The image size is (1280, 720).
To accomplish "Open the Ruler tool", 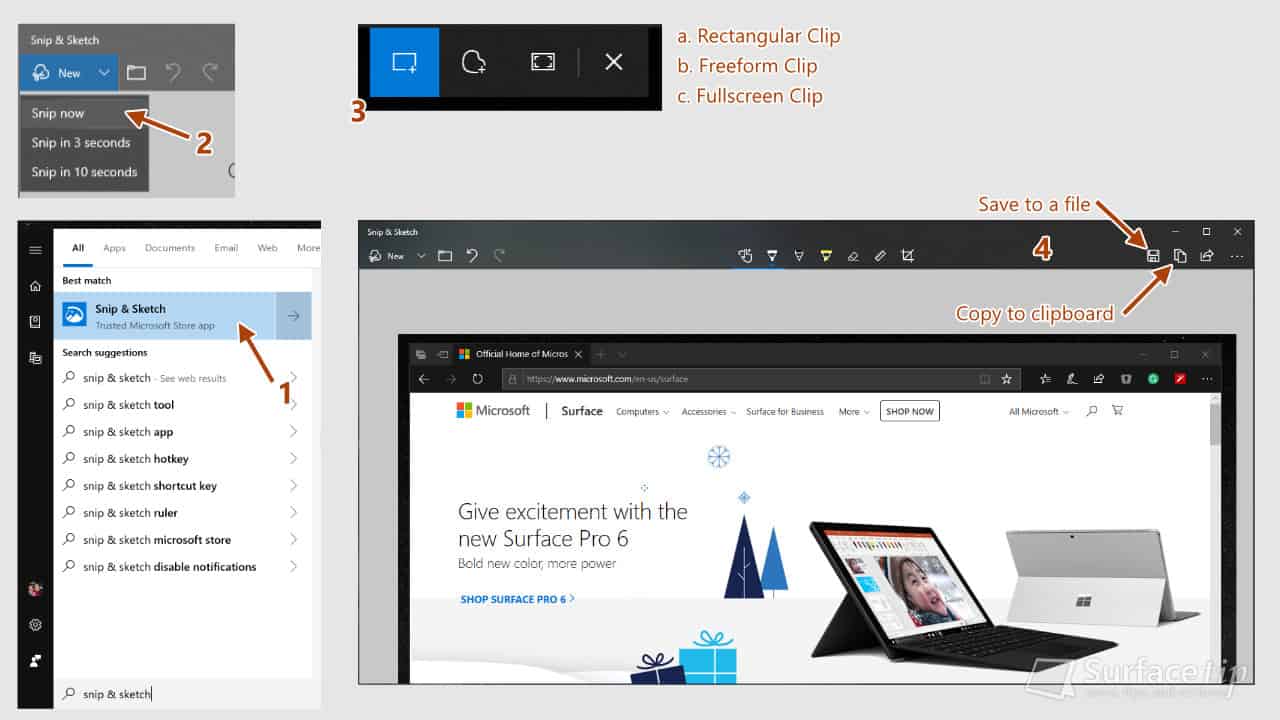I will pos(880,255).
